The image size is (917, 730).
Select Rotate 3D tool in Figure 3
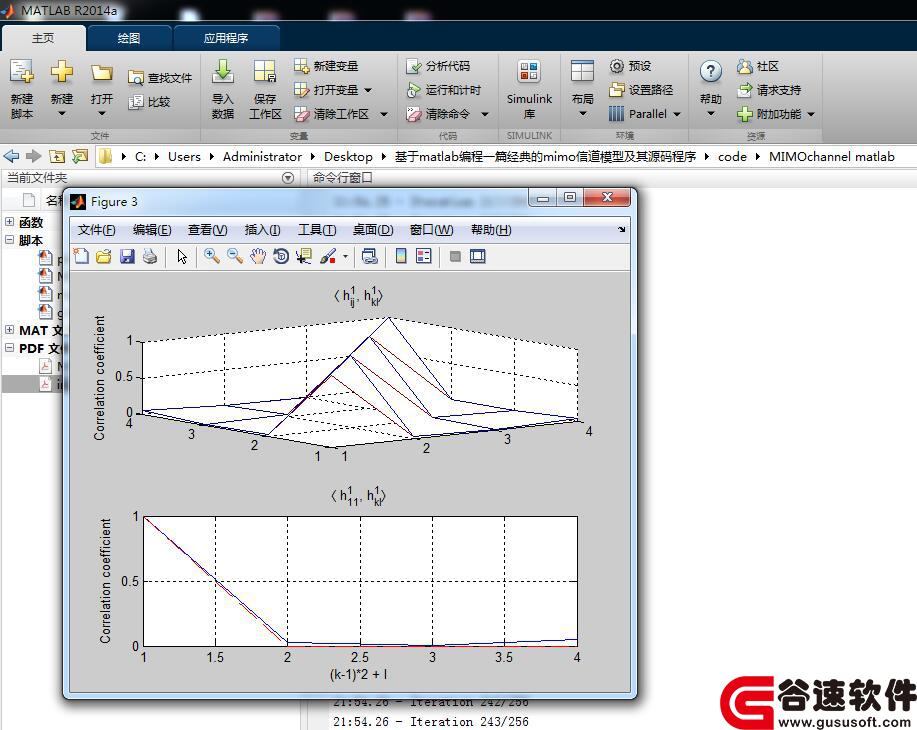pyautogui.click(x=281, y=256)
